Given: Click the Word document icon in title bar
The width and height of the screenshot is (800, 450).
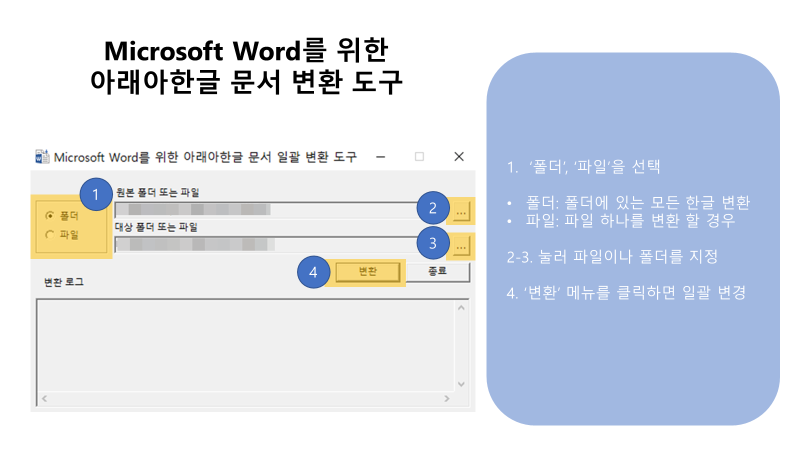Looking at the screenshot, I should tap(42, 157).
